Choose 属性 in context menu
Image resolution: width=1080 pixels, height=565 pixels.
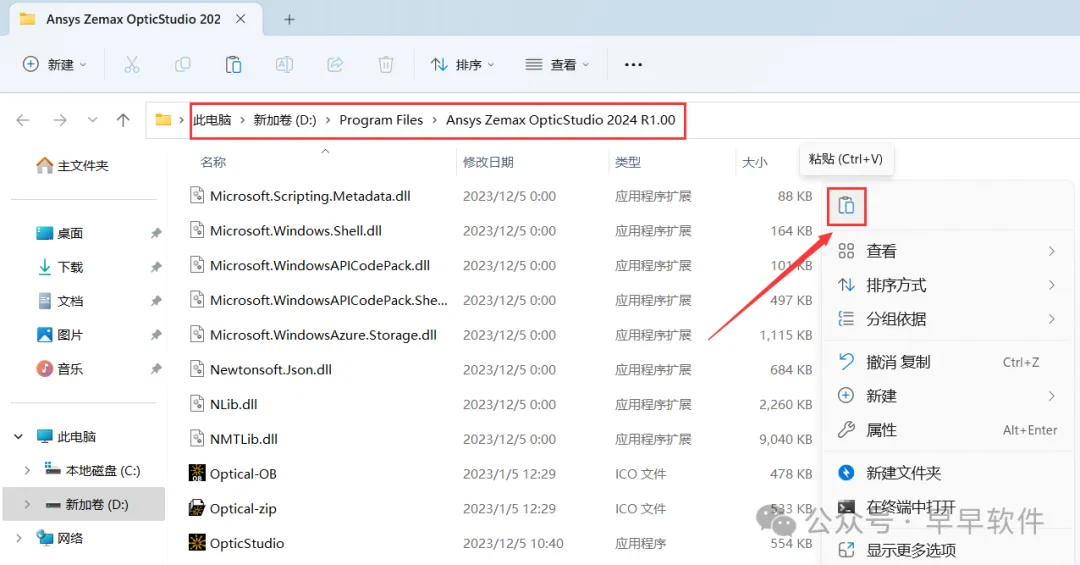coord(947,430)
